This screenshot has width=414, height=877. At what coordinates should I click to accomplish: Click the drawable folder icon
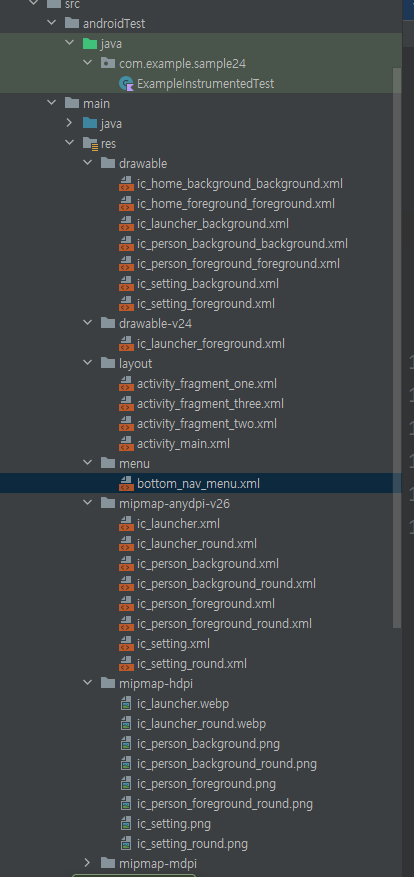107,163
